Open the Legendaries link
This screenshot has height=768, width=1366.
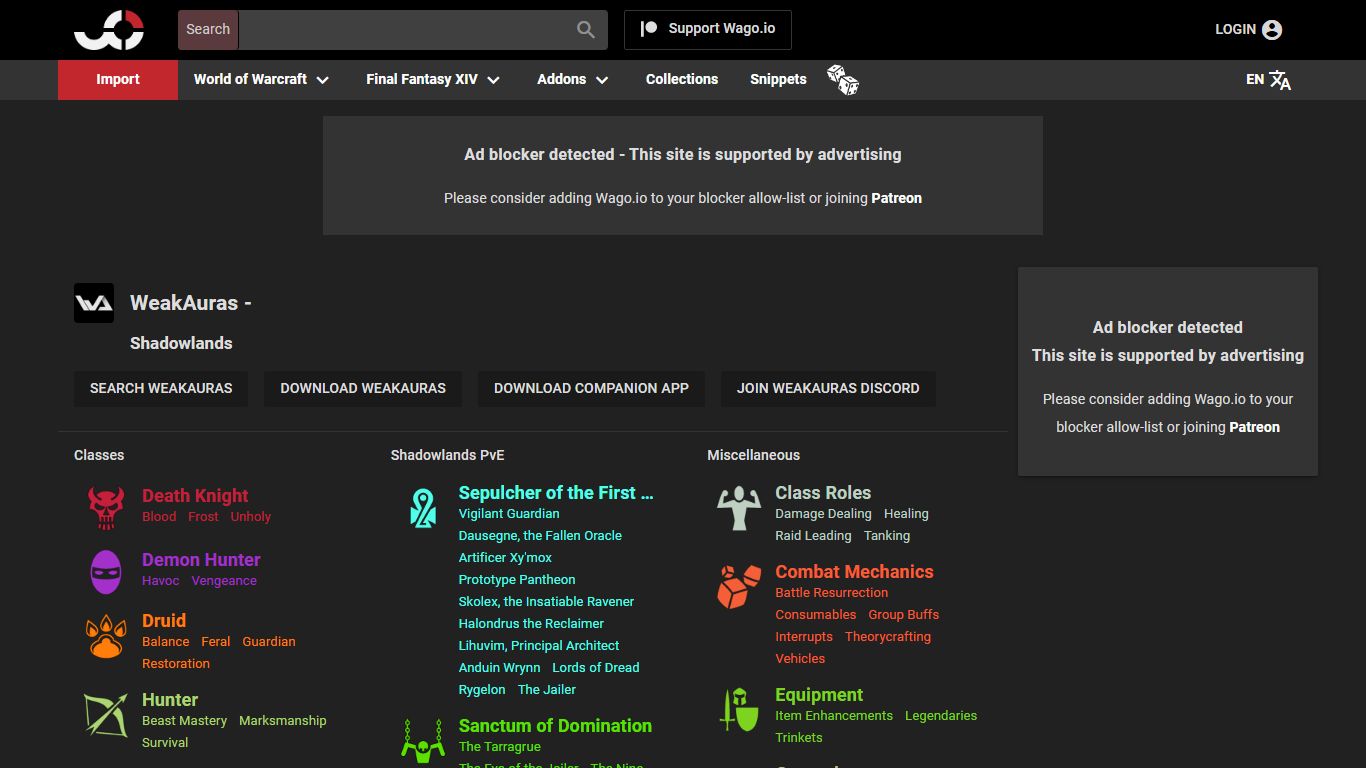[x=941, y=716]
